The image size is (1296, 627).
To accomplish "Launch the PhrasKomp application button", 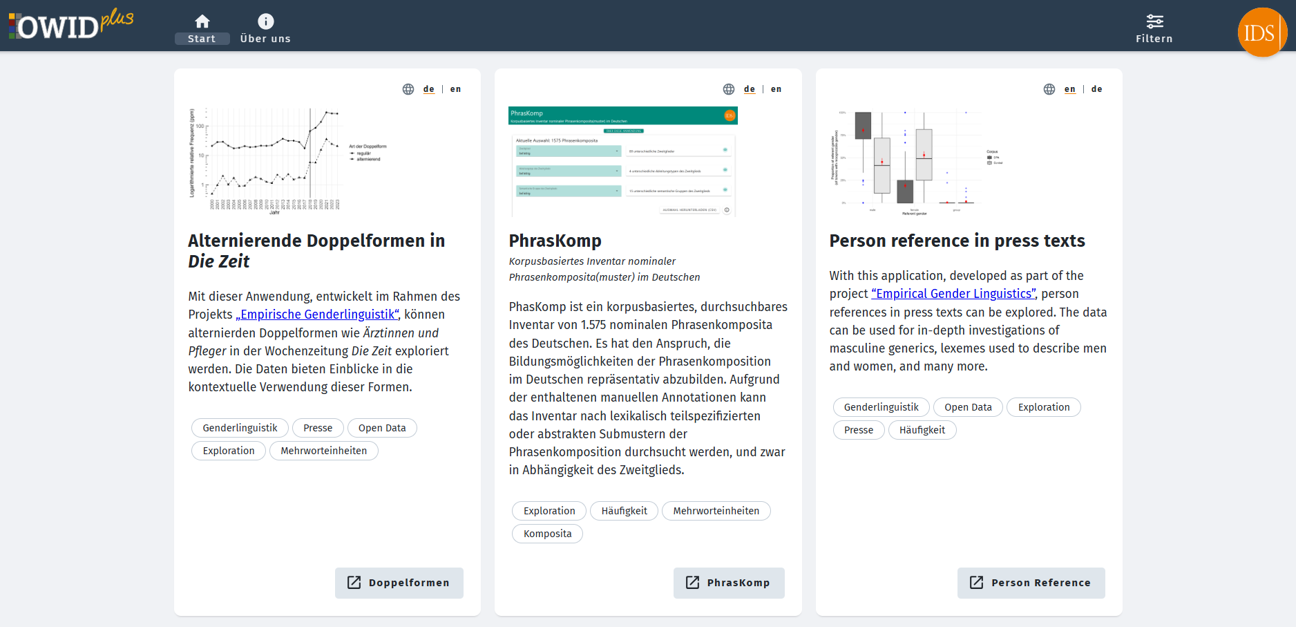I will coord(728,583).
